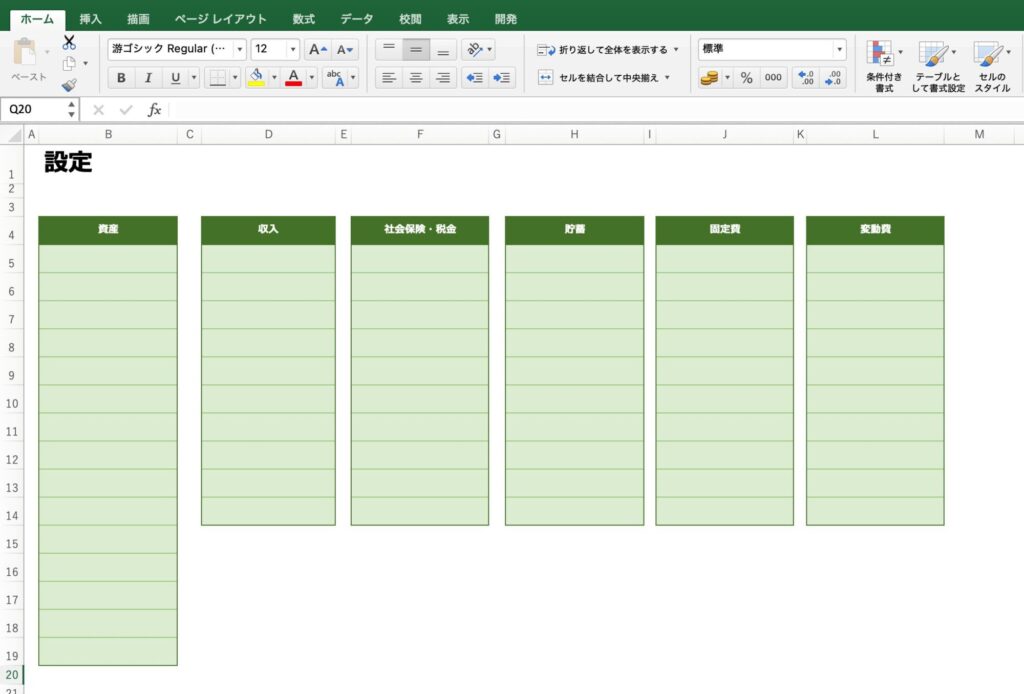Click the fx Insert Function icon

coord(154,110)
